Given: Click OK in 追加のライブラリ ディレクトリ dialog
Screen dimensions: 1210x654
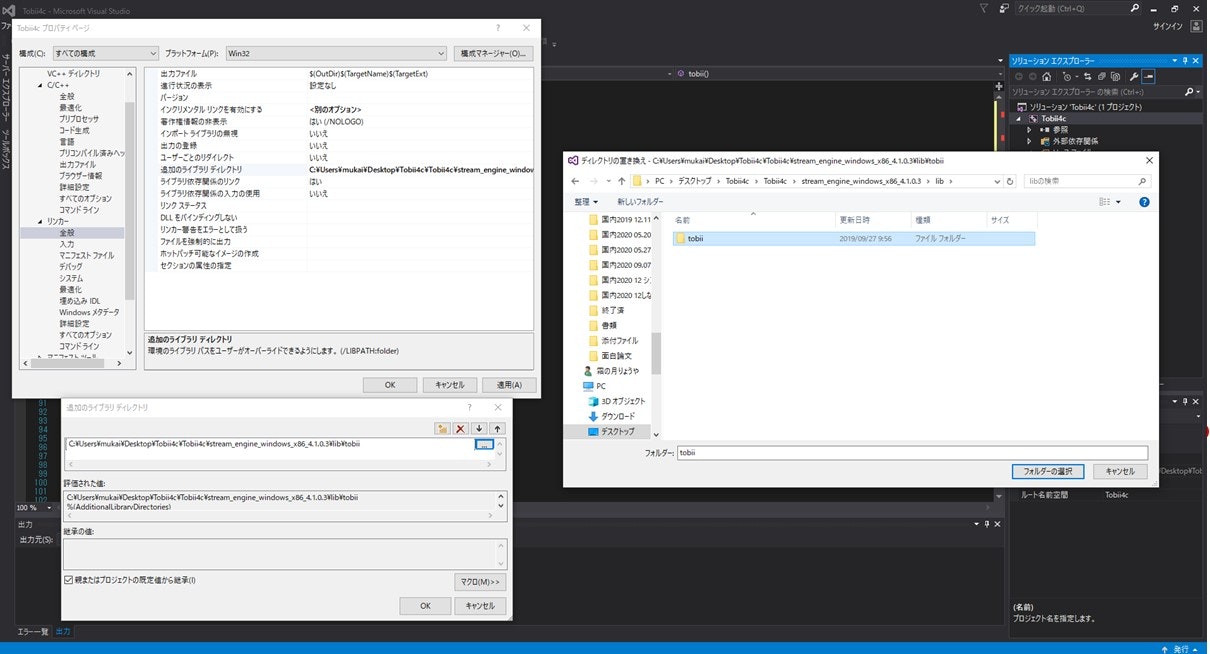Looking at the screenshot, I should tap(425, 606).
